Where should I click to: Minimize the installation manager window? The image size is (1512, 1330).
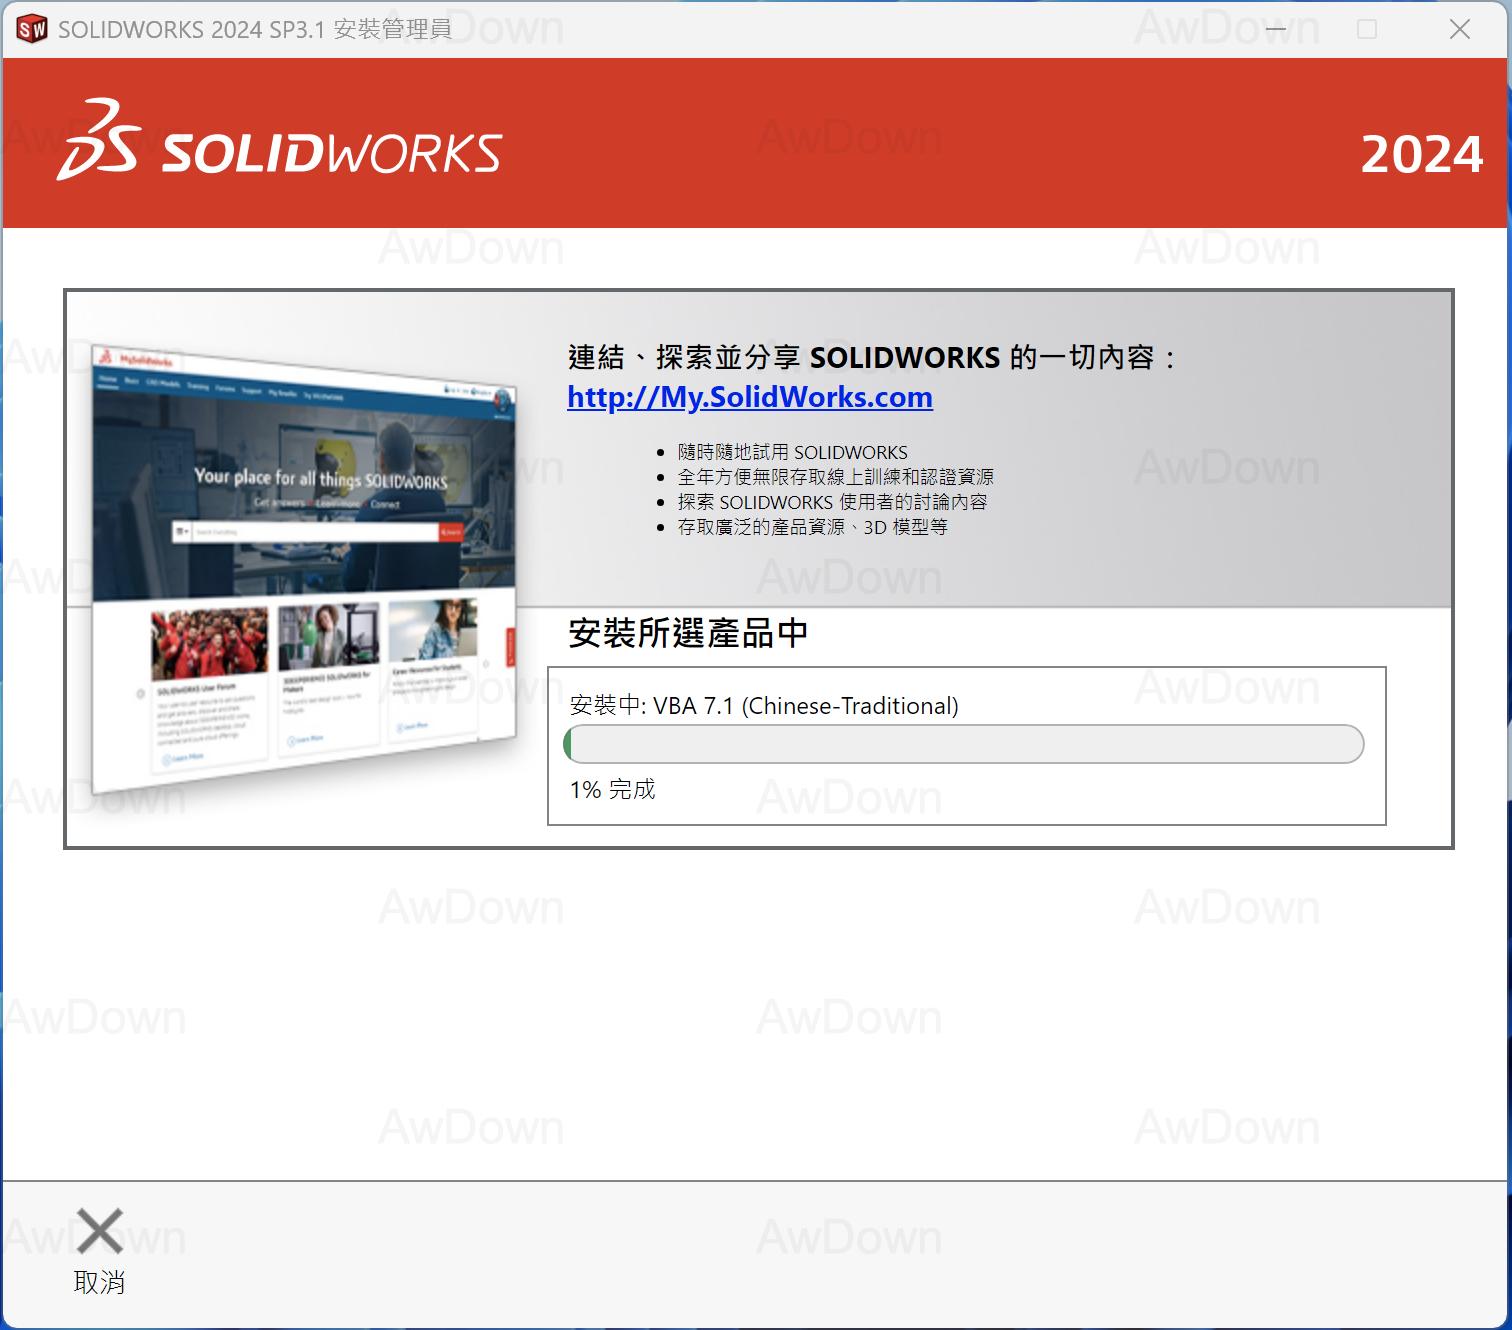1275,29
